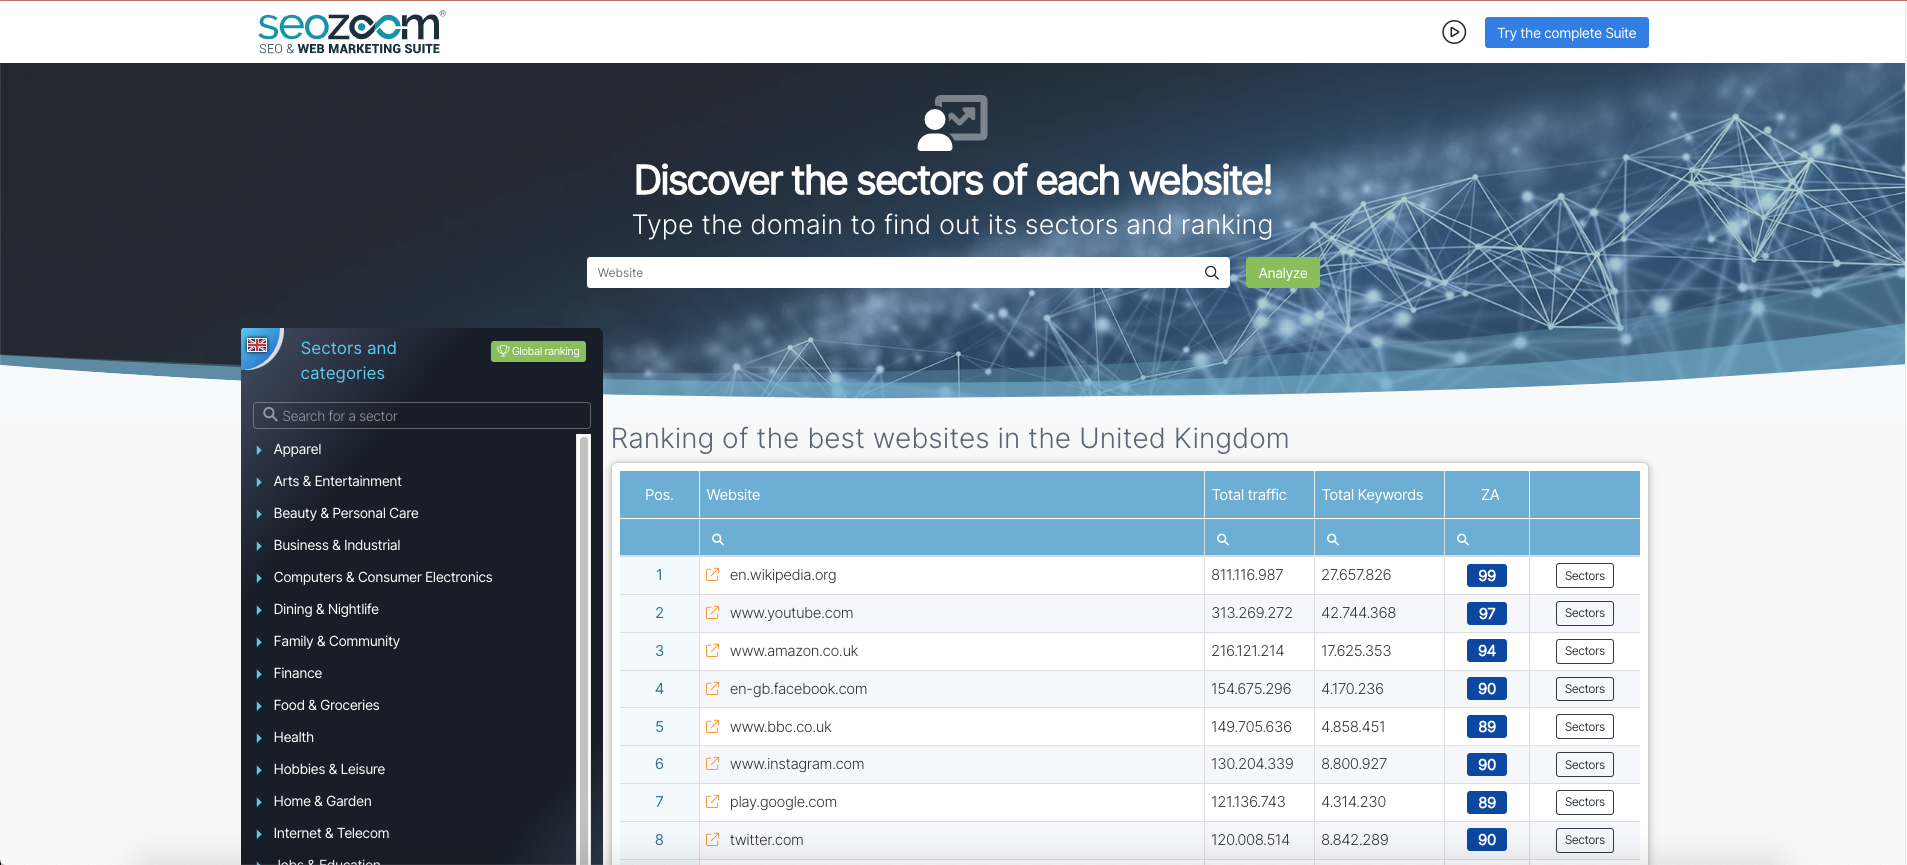Click Total Keywords filter search icon
This screenshot has width=1907, height=865.
tap(1332, 539)
